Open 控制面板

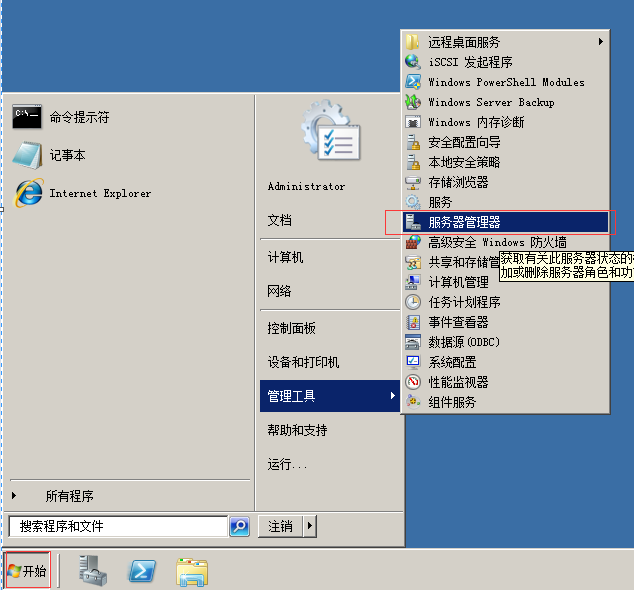[291, 328]
